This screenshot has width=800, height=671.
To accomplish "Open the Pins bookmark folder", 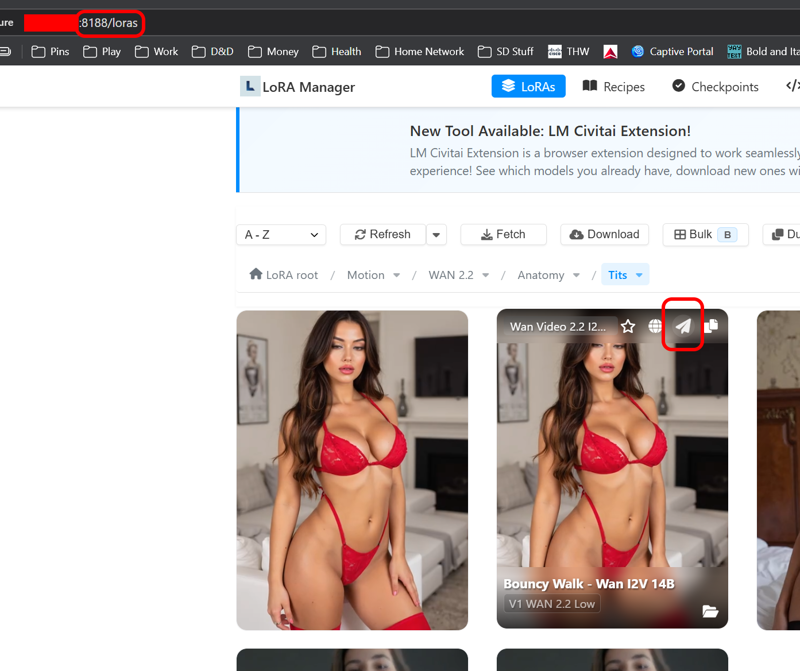I will pos(50,52).
